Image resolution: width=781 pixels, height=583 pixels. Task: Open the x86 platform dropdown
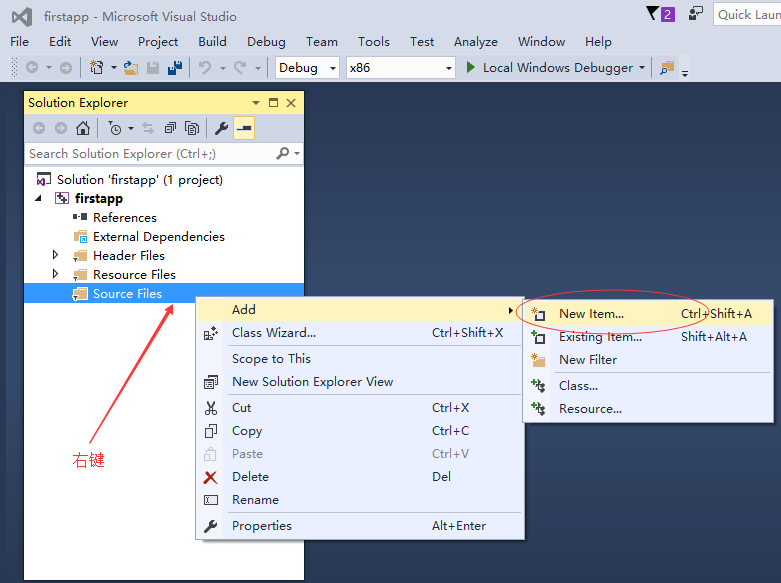click(400, 68)
